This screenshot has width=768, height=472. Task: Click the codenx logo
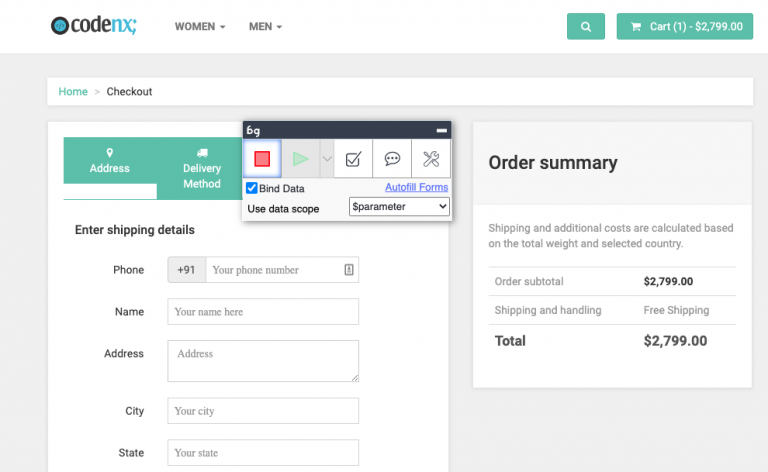pyautogui.click(x=94, y=26)
